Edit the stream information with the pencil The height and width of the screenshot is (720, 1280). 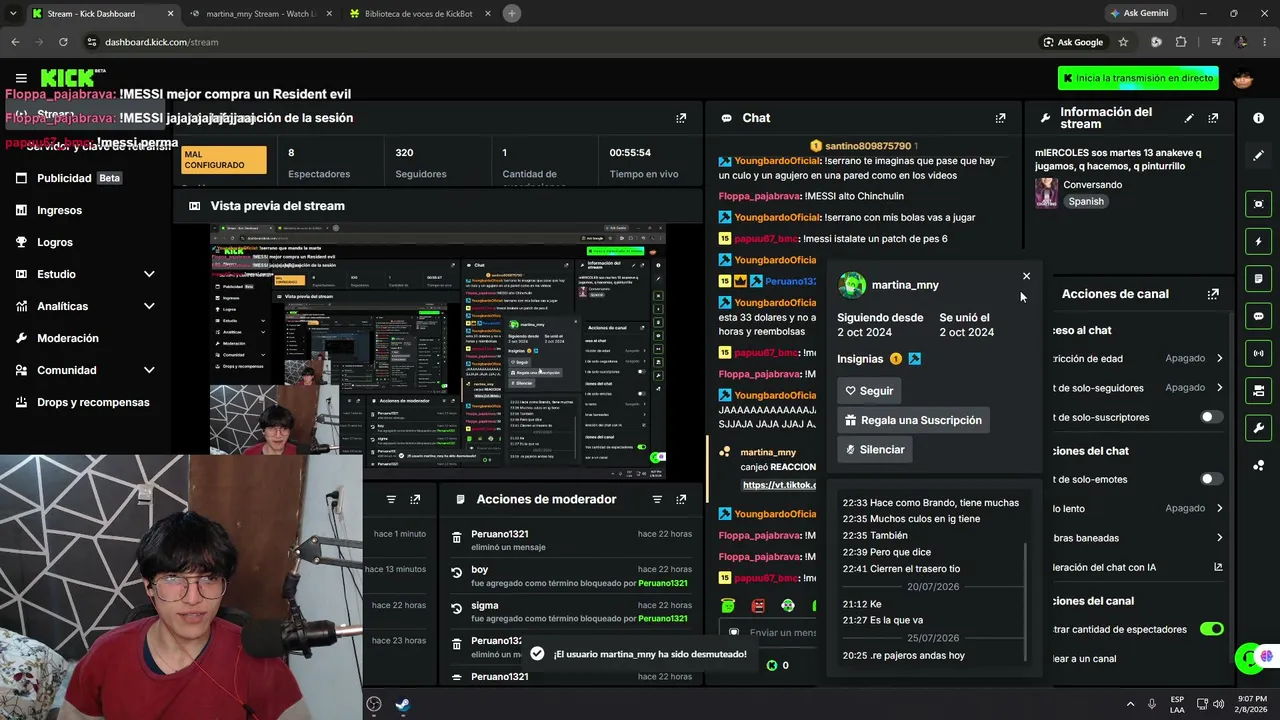tap(1189, 118)
